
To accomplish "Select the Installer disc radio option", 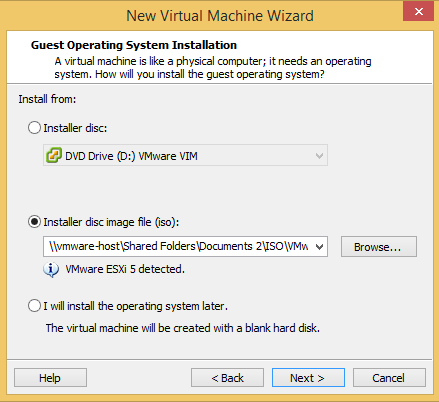I will [x=34, y=128].
